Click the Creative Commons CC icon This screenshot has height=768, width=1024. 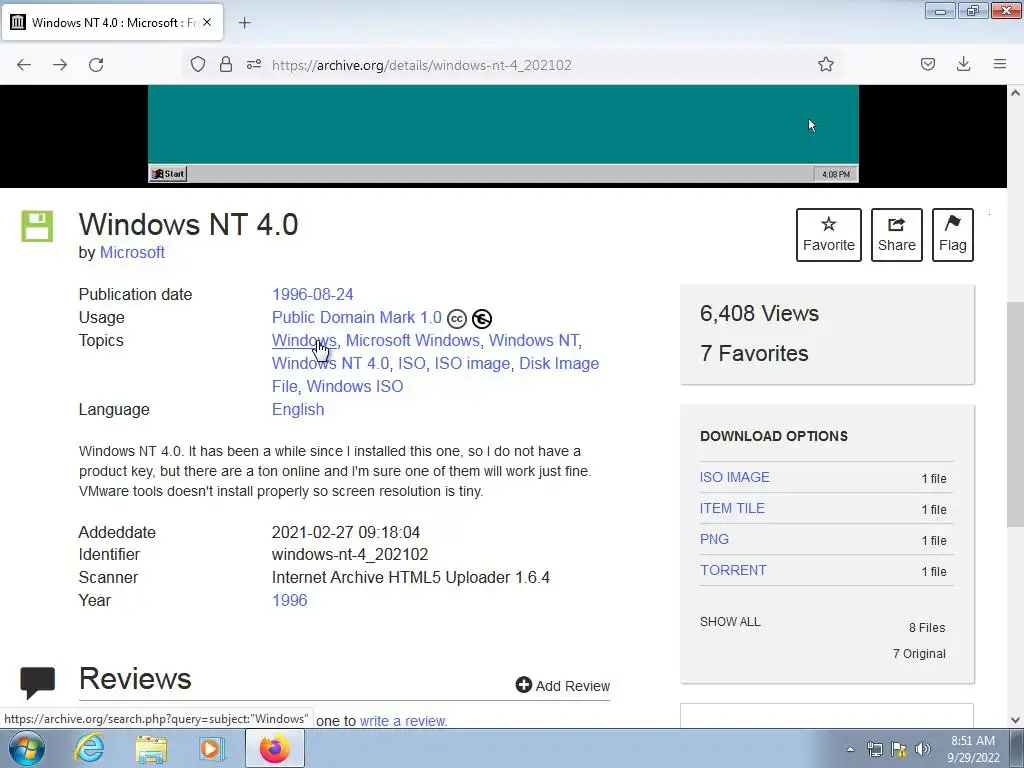[457, 319]
